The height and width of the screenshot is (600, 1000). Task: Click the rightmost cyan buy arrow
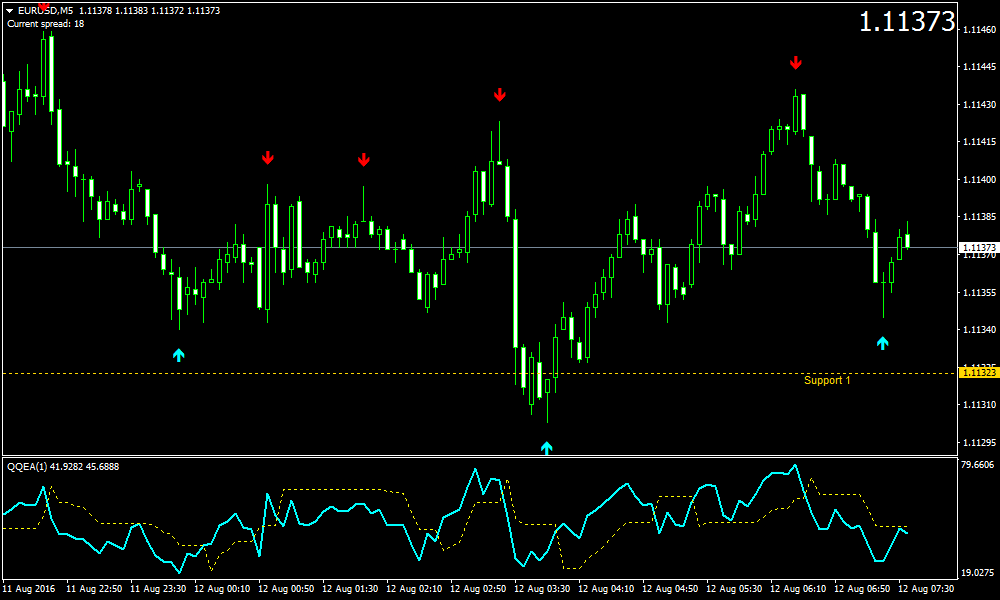(x=882, y=343)
